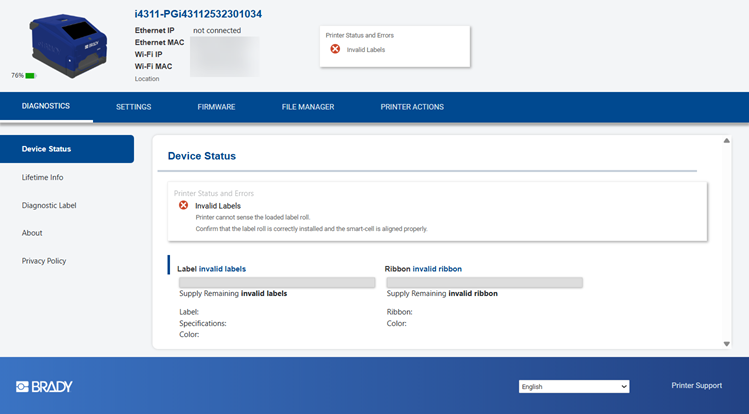
Task: Click the Brady logo in footer
Action: pos(44,386)
